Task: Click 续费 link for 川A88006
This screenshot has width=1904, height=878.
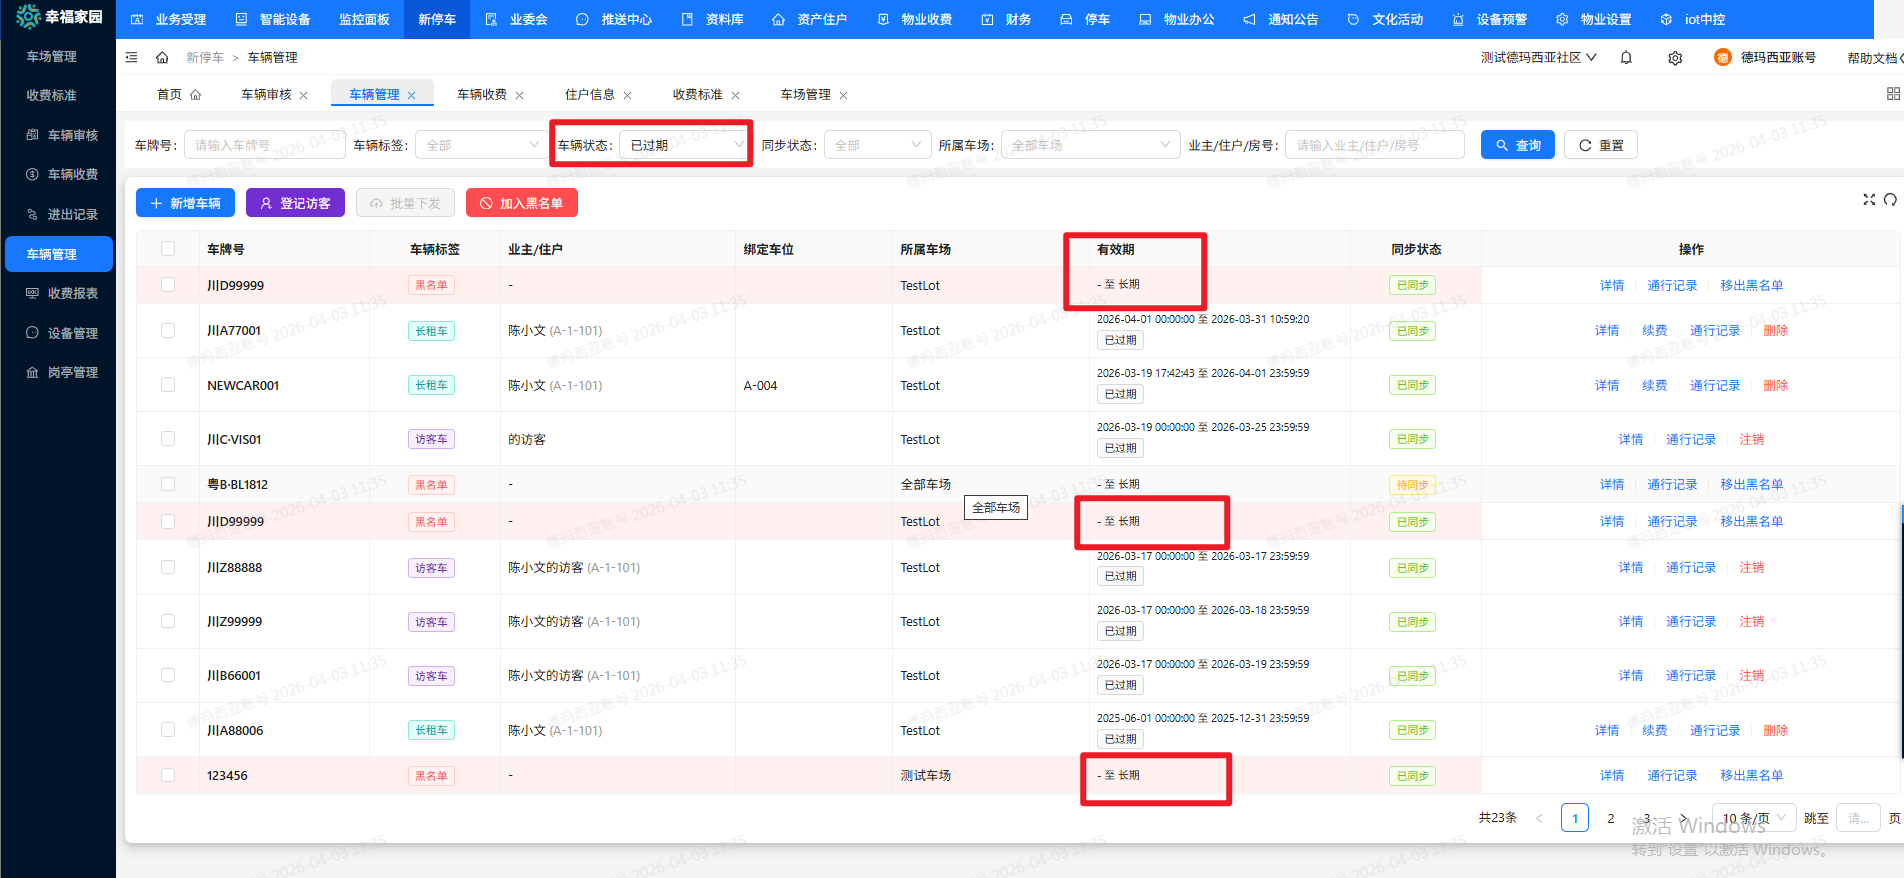Action: click(x=1654, y=731)
